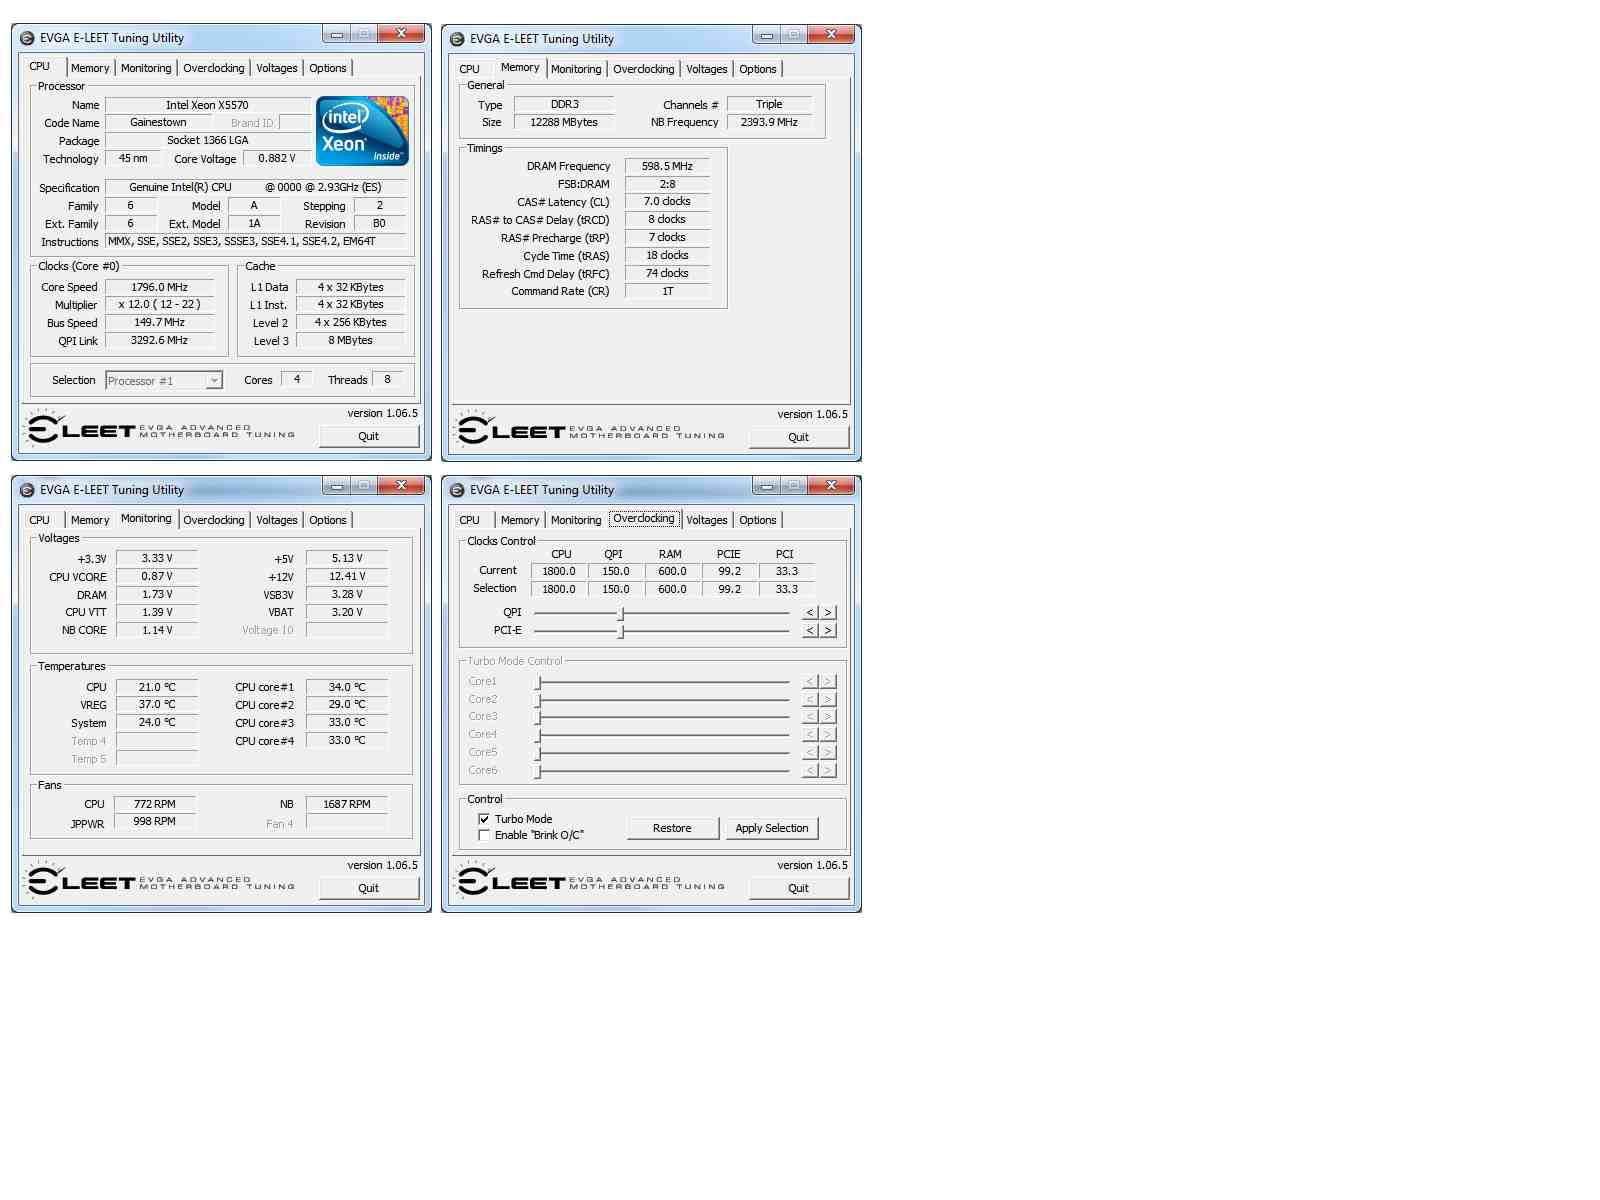Click the Core4 turbo slider
The width and height of the screenshot is (1600, 1200).
[662, 735]
